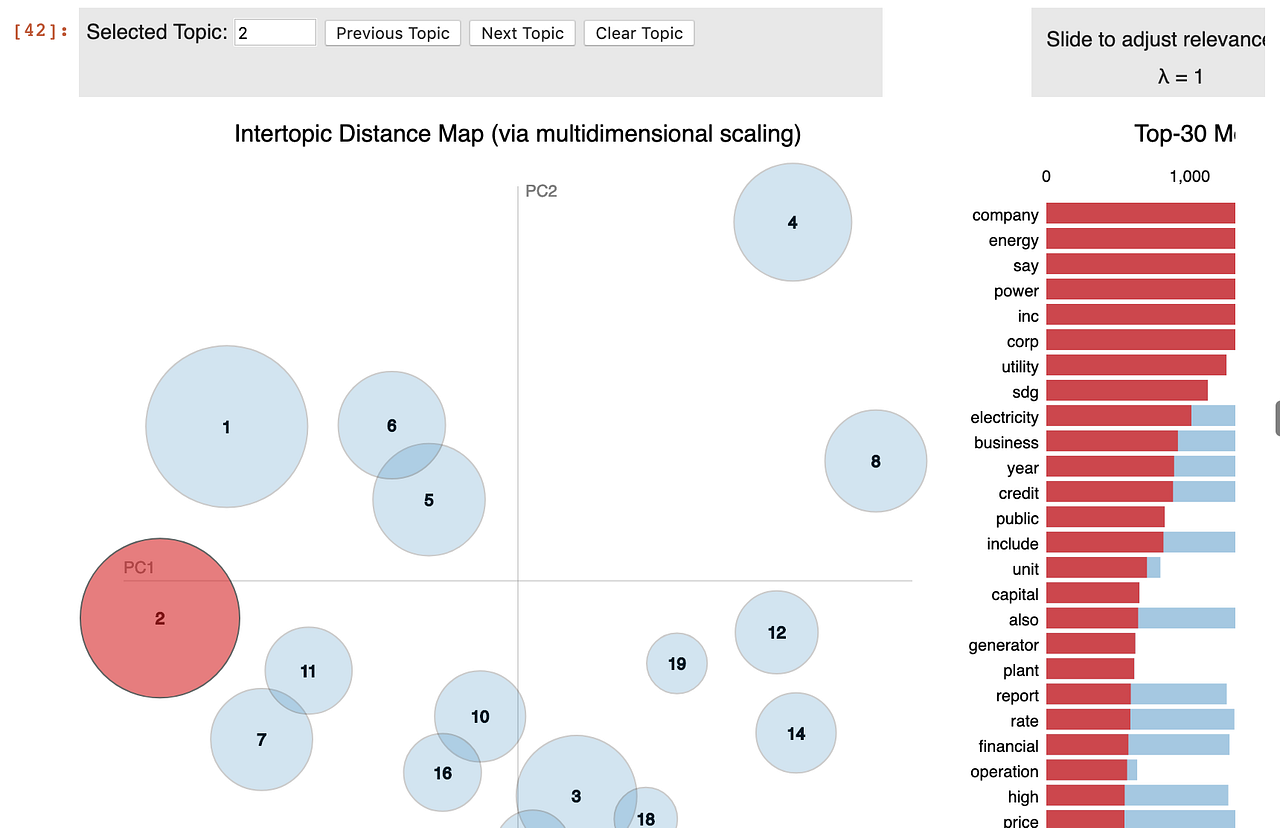This screenshot has width=1280, height=828.
Task: Select topic bubble 8 on the right side
Action: pyautogui.click(x=875, y=461)
